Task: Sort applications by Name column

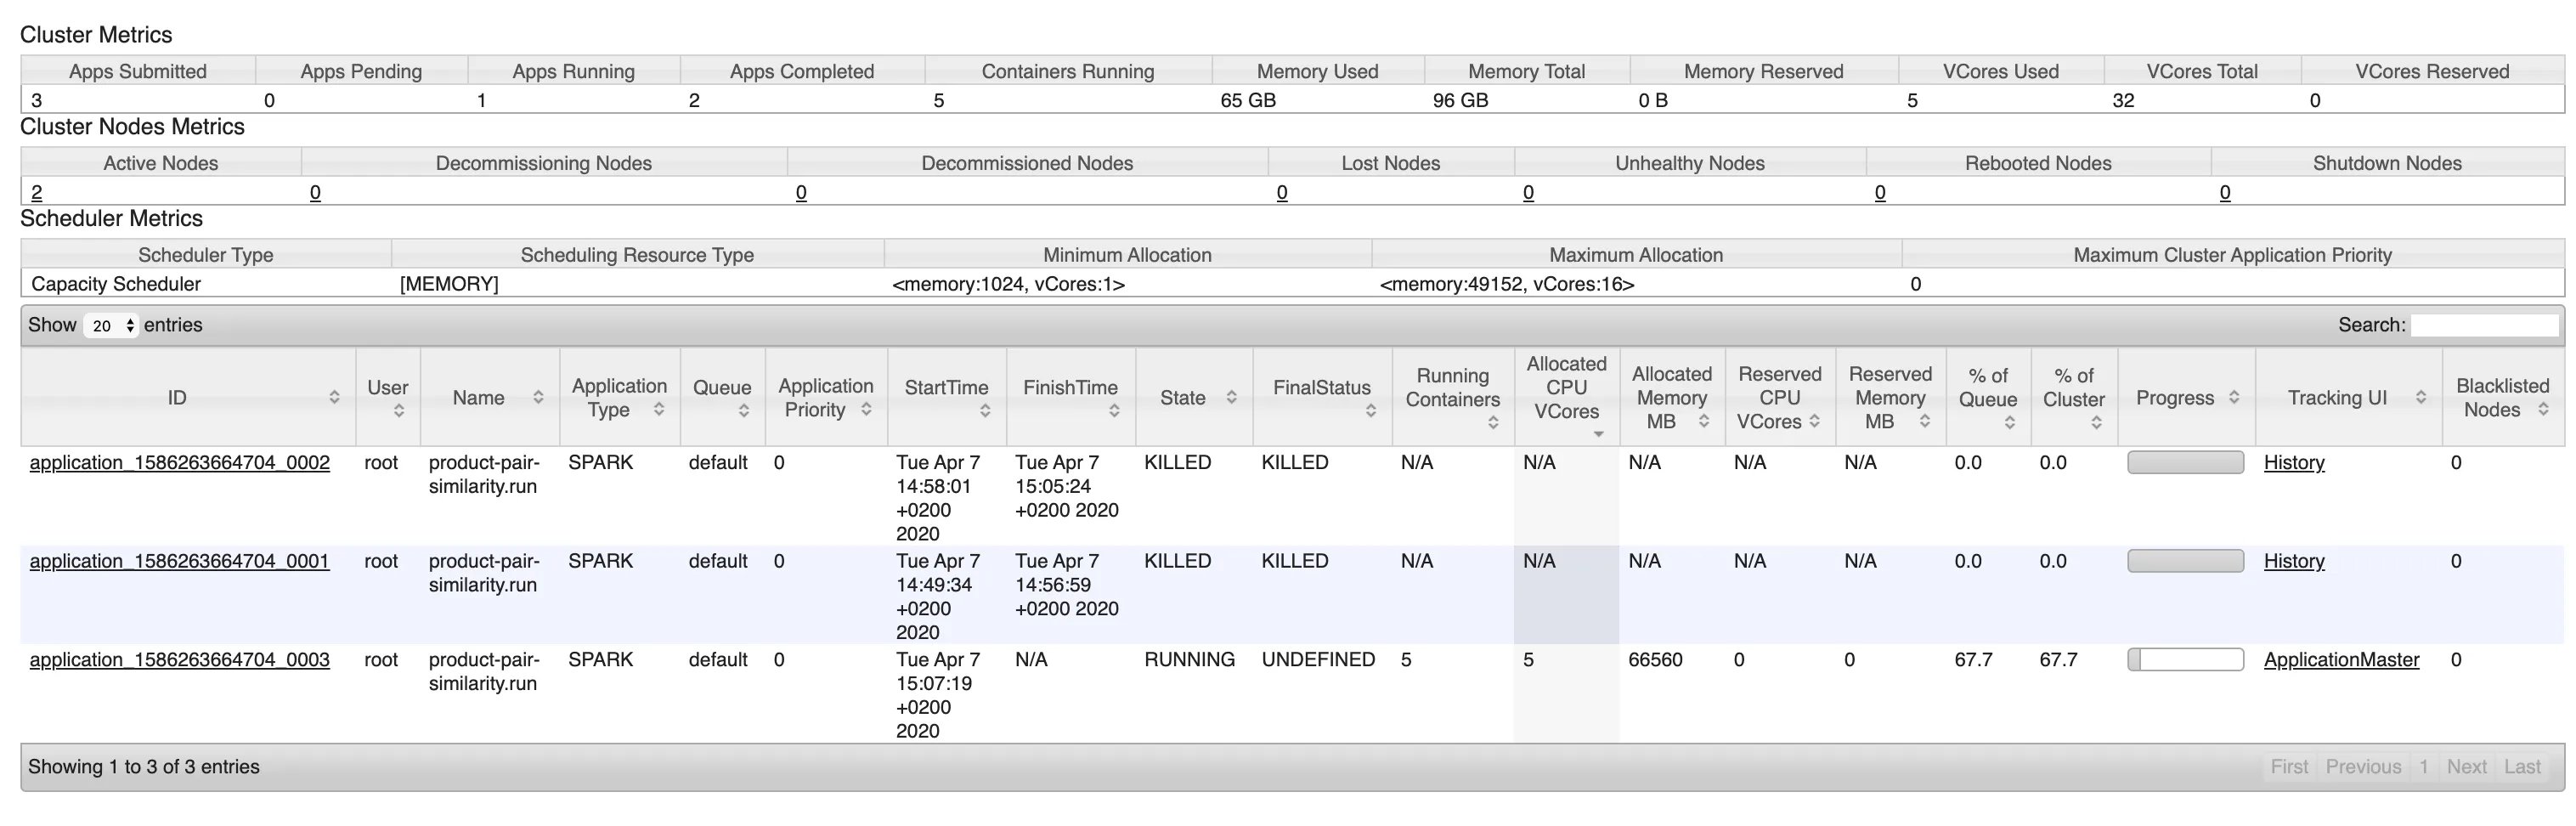Action: click(490, 397)
